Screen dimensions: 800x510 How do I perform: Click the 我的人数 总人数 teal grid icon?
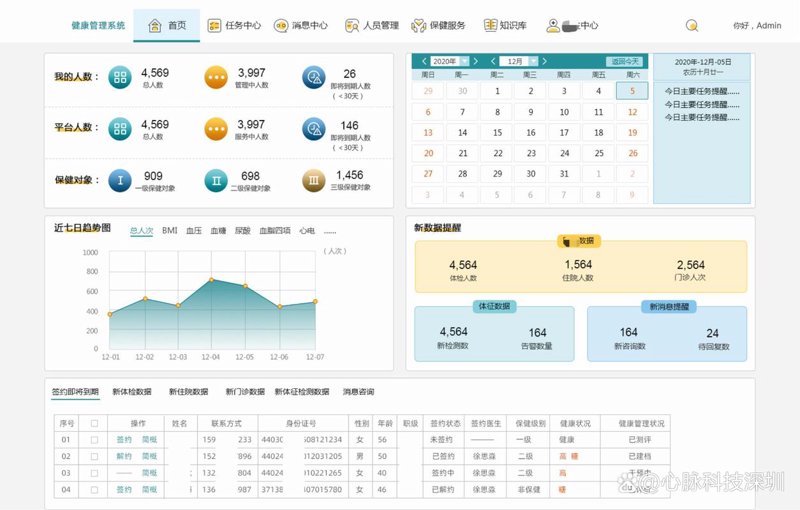click(x=120, y=78)
